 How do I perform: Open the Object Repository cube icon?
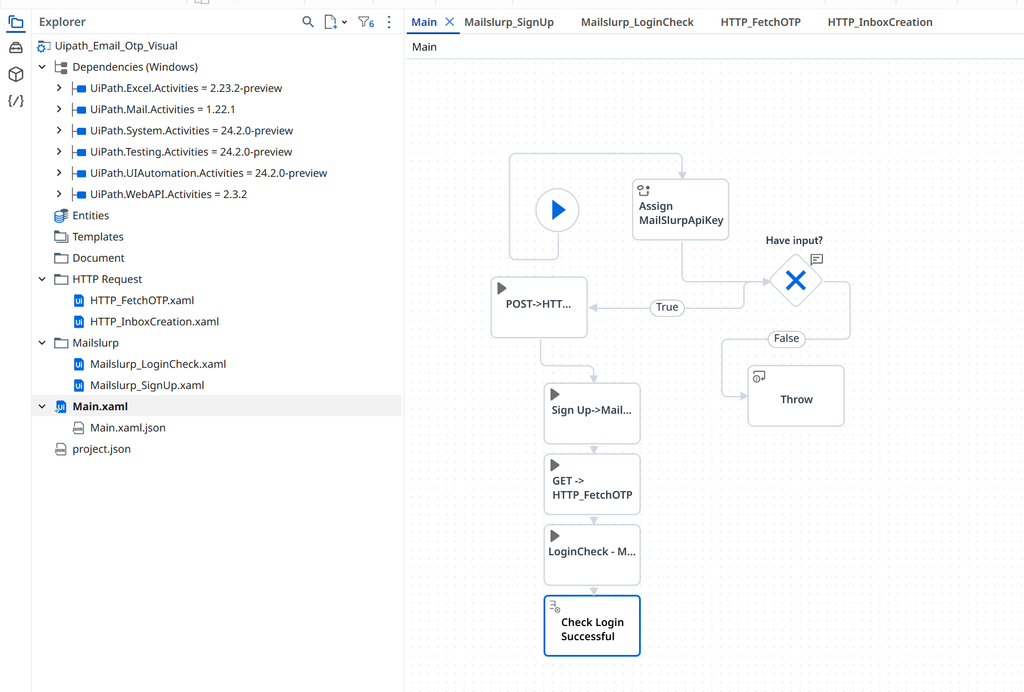pos(16,74)
